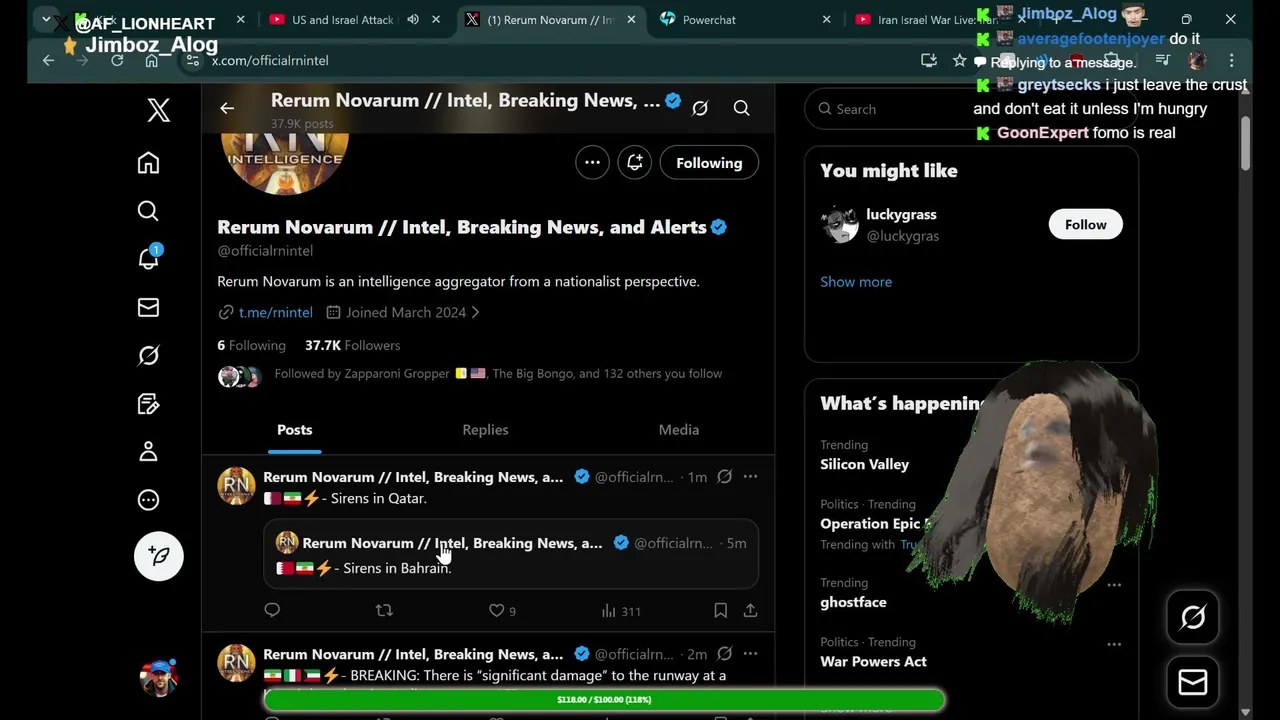Open the Explore magnifier in the left sidebar

click(148, 211)
